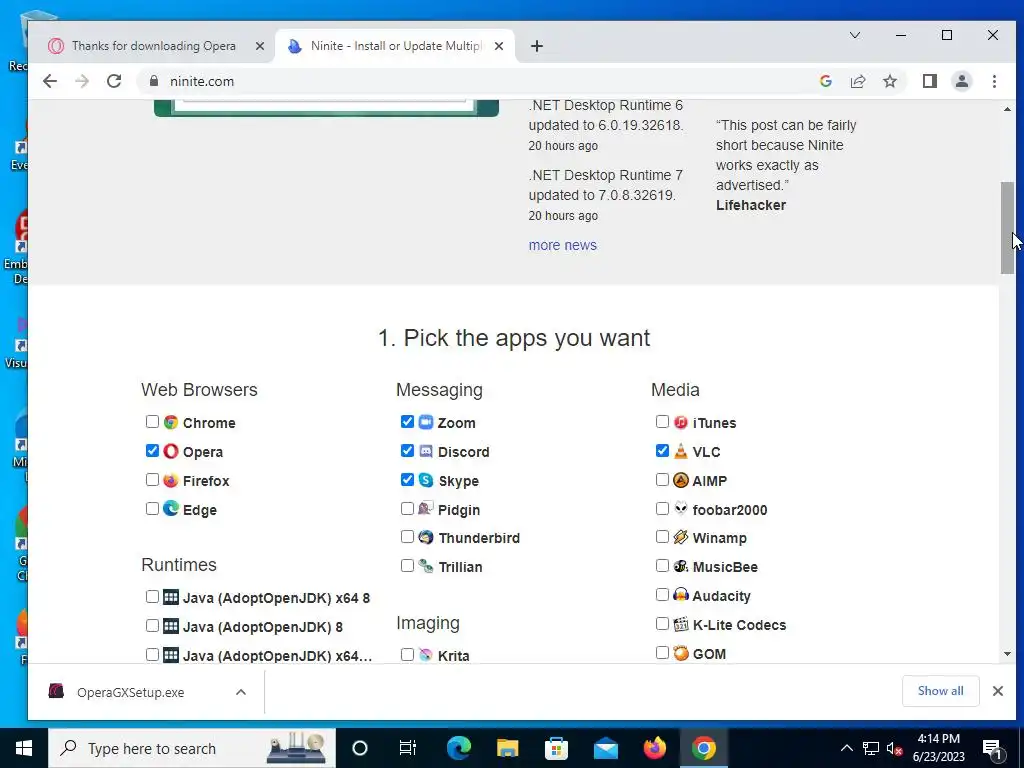Image resolution: width=1024 pixels, height=768 pixels.
Task: Open Task View on the taskbar
Action: pyautogui.click(x=408, y=748)
